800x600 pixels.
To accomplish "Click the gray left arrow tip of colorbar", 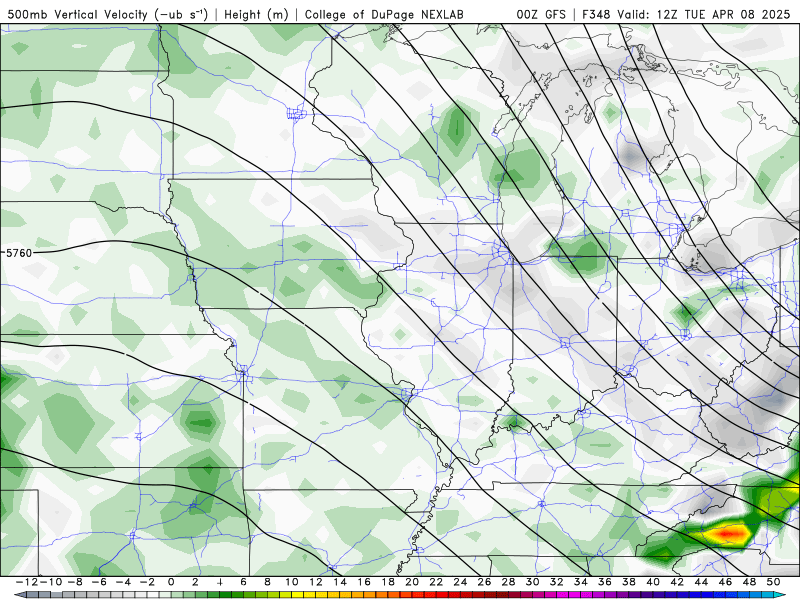I will pos(19,595).
